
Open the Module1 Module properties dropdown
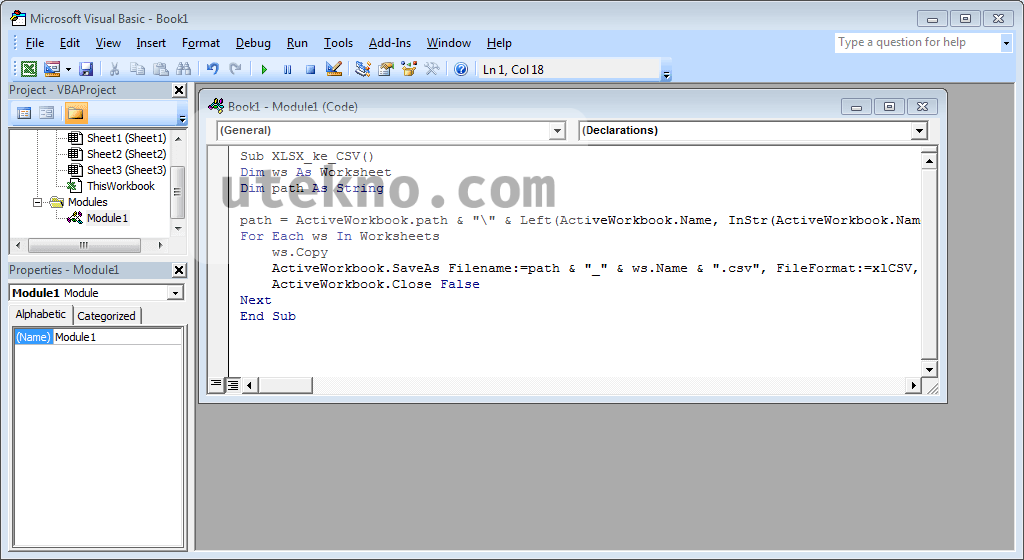pyautogui.click(x=175, y=293)
